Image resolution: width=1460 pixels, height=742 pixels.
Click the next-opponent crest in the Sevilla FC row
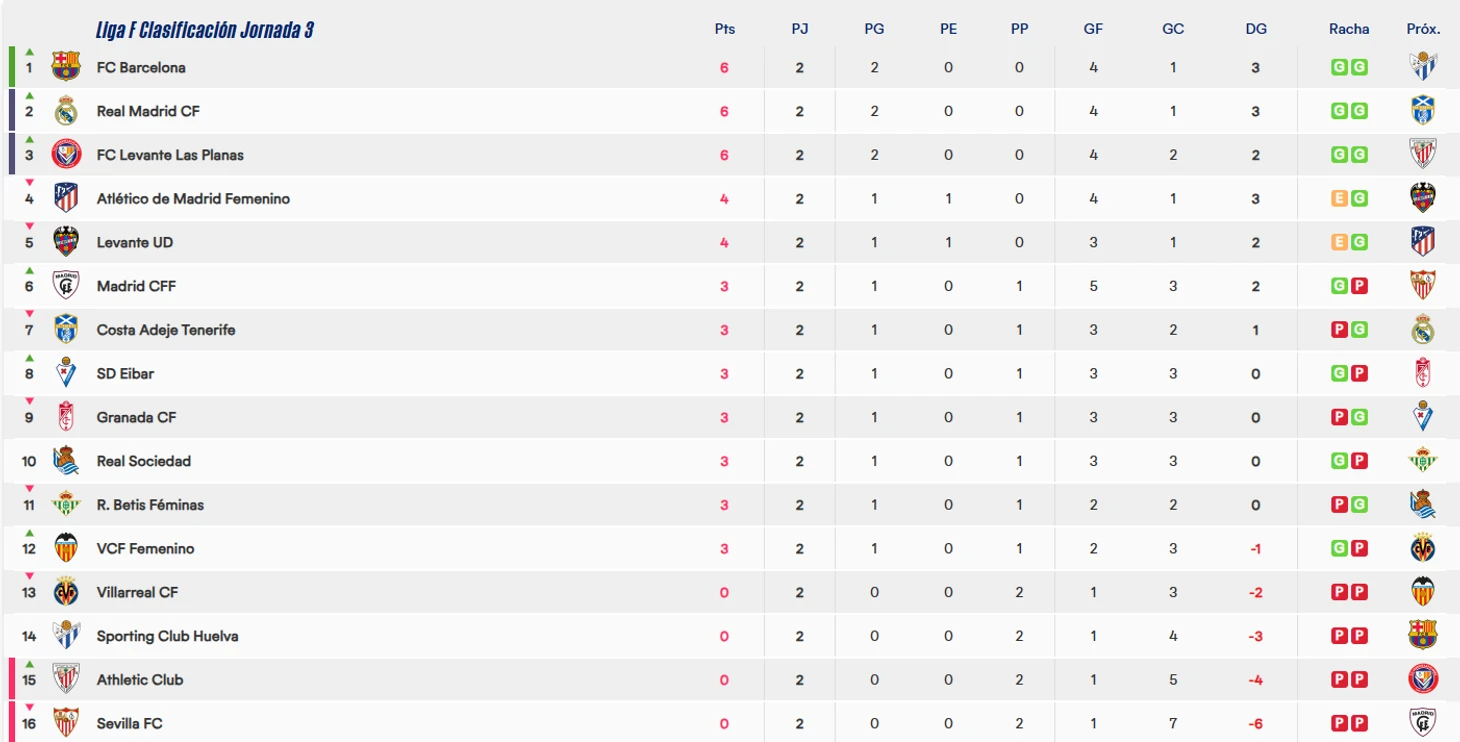[x=1422, y=723]
